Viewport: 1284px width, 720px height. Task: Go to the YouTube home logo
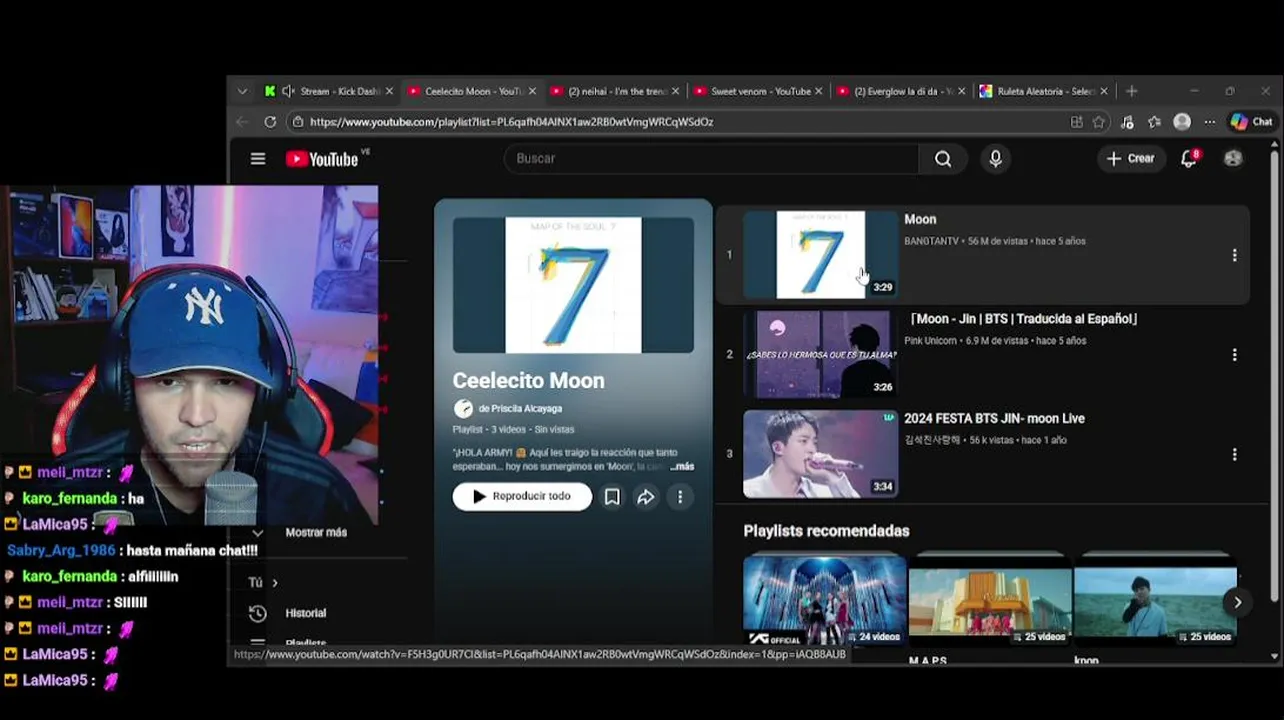322,159
